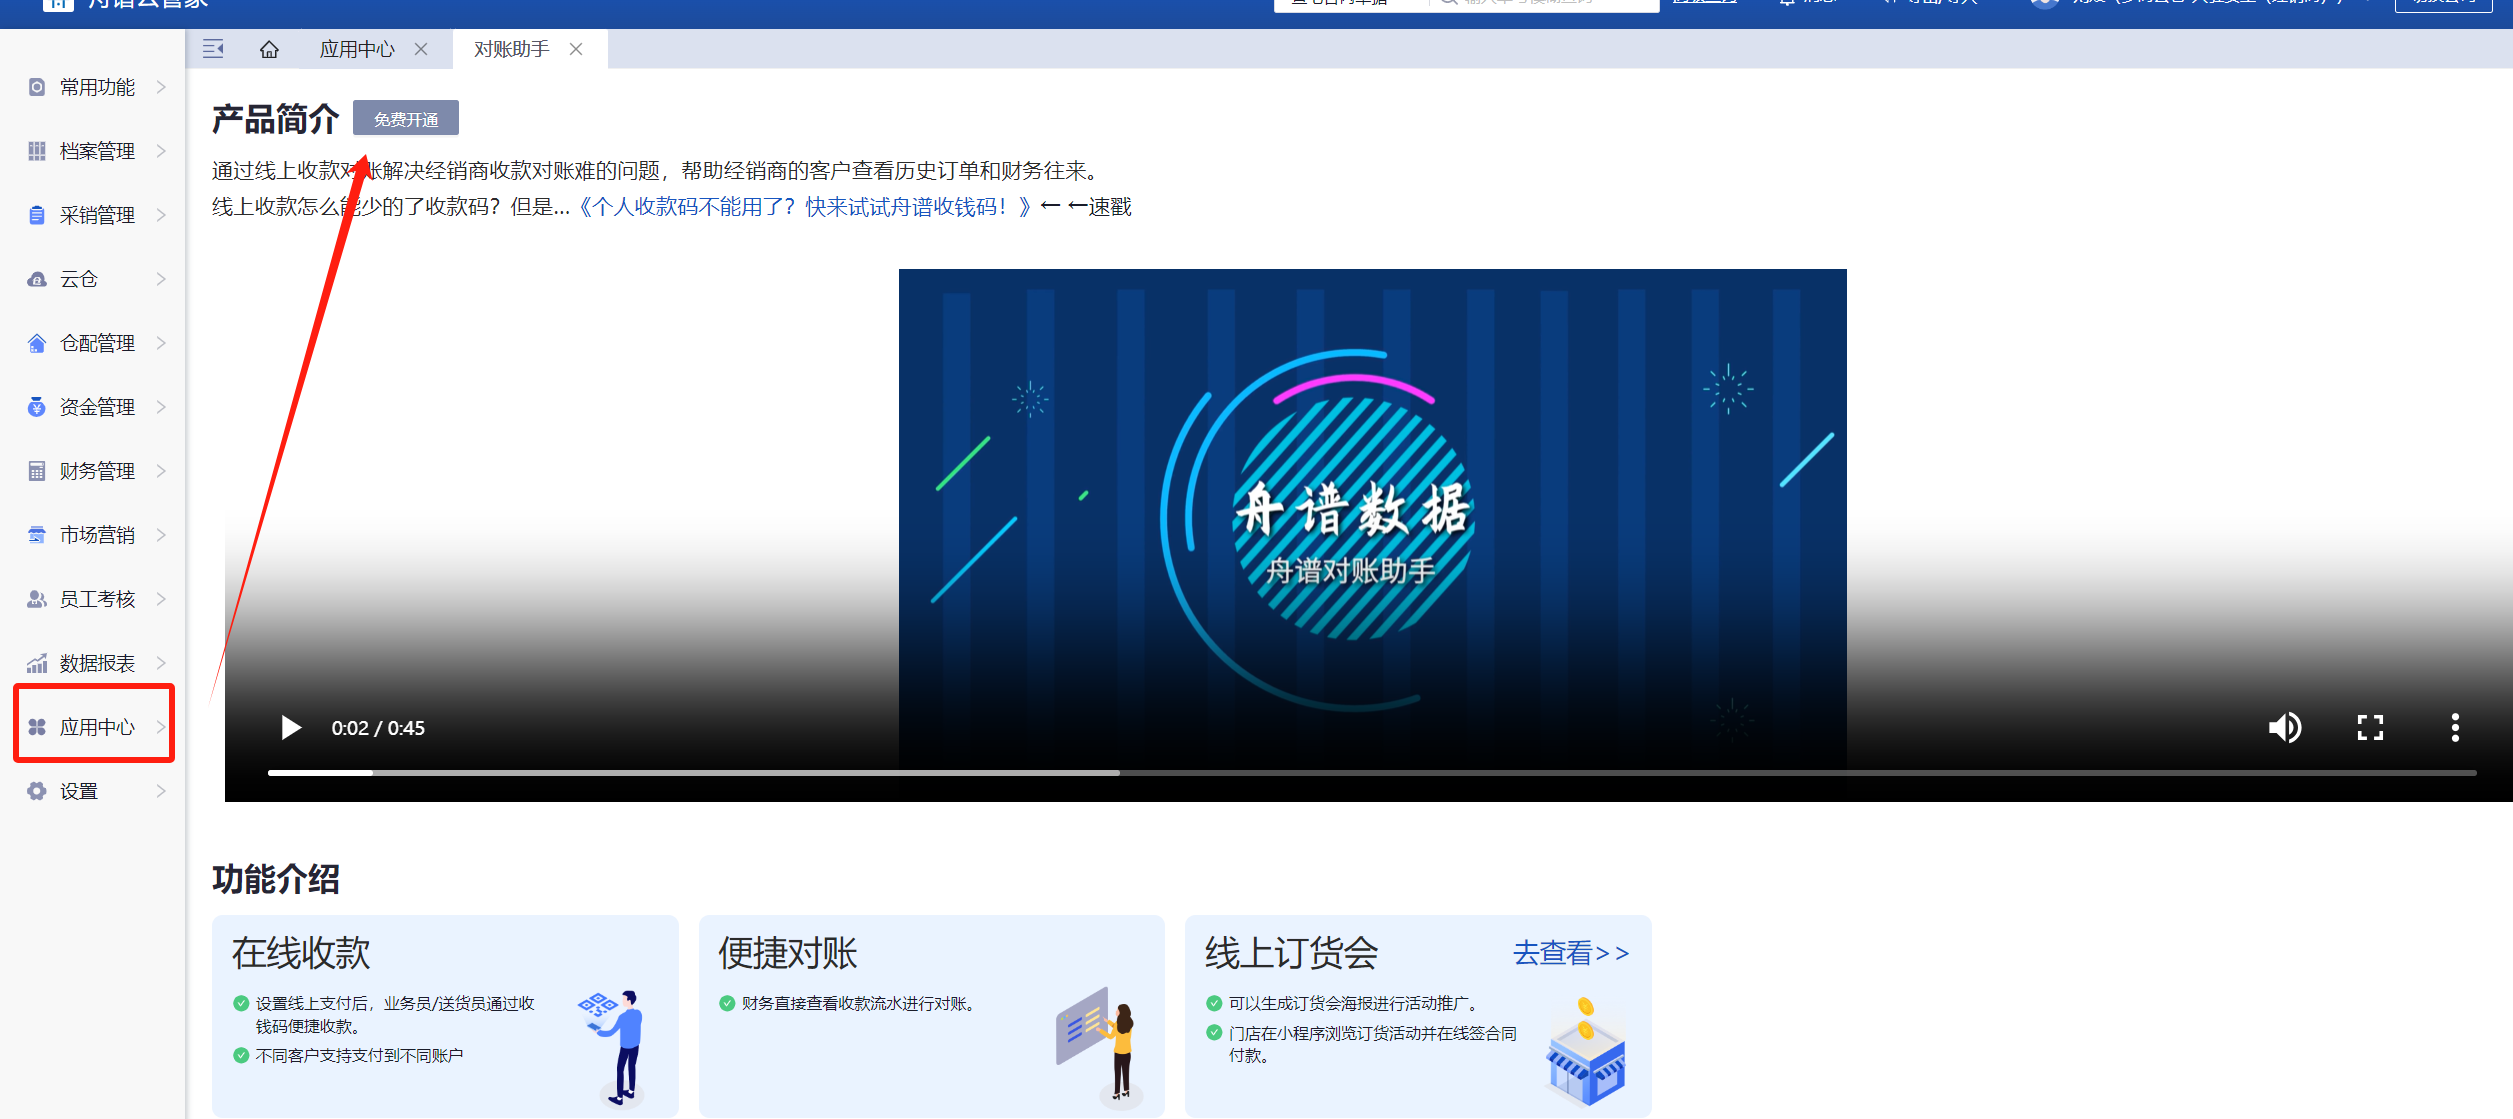Image resolution: width=2513 pixels, height=1119 pixels.
Task: Switch to the 应用中心 tab
Action: 357,49
